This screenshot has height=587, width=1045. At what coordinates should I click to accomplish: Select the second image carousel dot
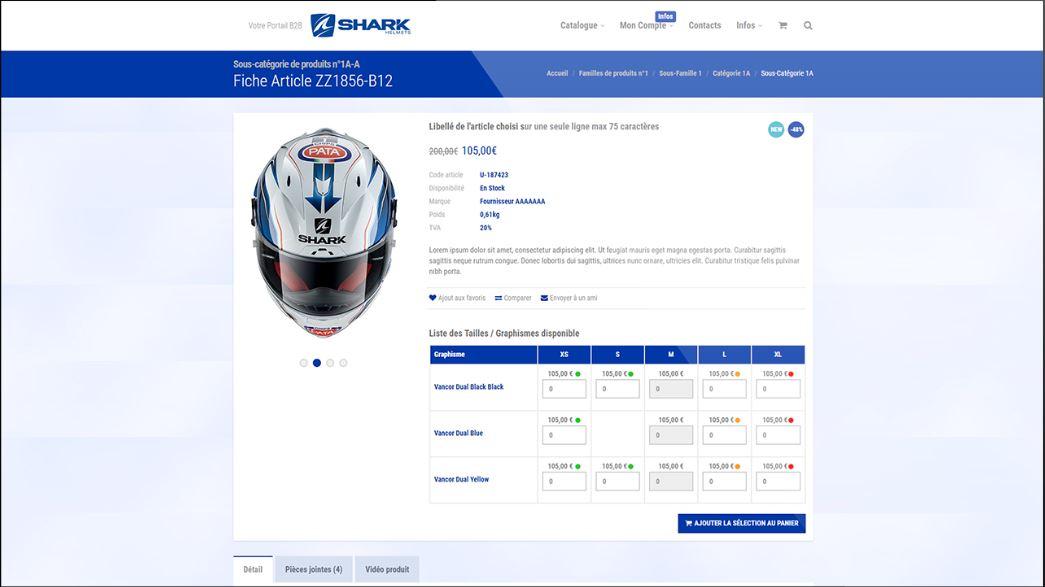pos(317,363)
